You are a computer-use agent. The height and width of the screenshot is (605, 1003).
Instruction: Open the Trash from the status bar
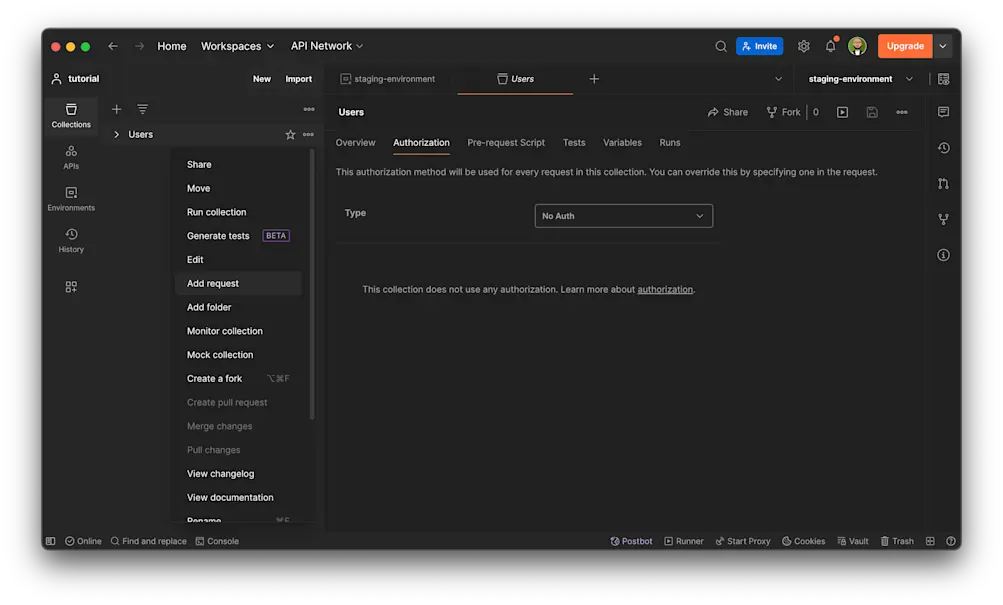coord(897,541)
